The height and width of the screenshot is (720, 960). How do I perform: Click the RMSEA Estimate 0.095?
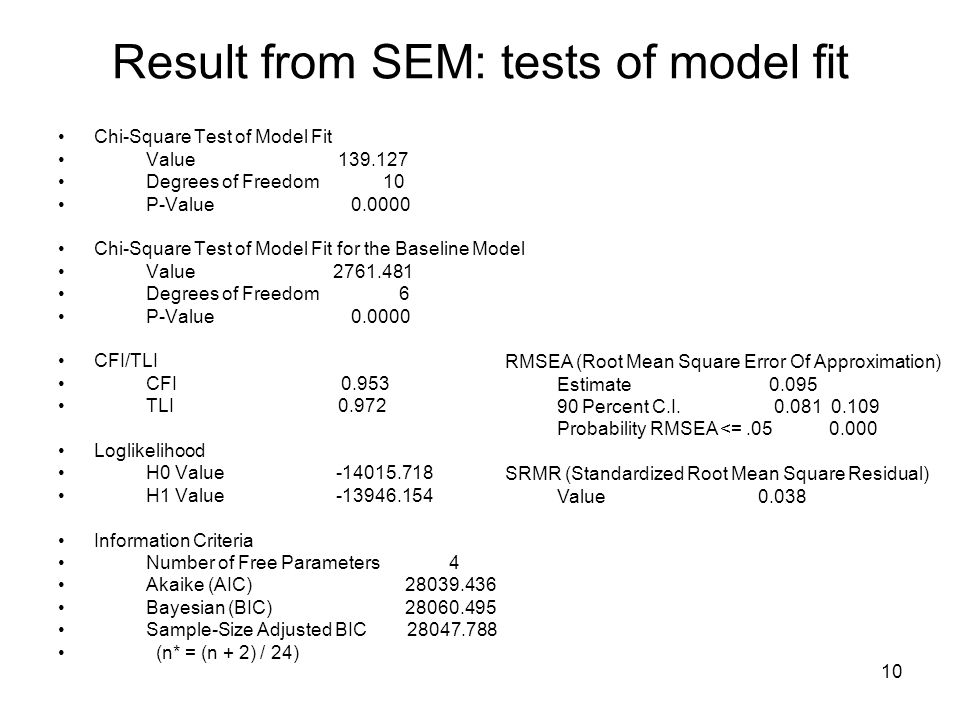click(793, 384)
